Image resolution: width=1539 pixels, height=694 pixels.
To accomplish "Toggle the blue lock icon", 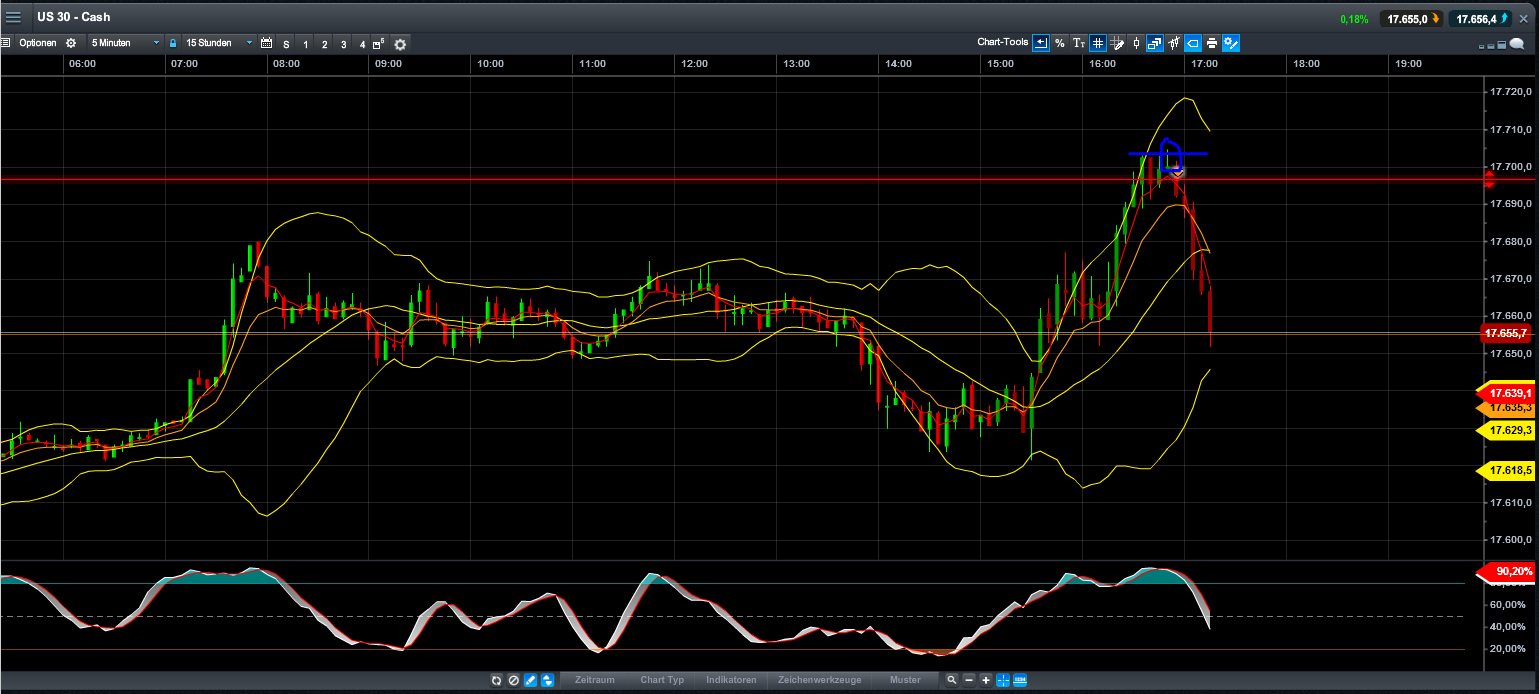I will point(173,43).
